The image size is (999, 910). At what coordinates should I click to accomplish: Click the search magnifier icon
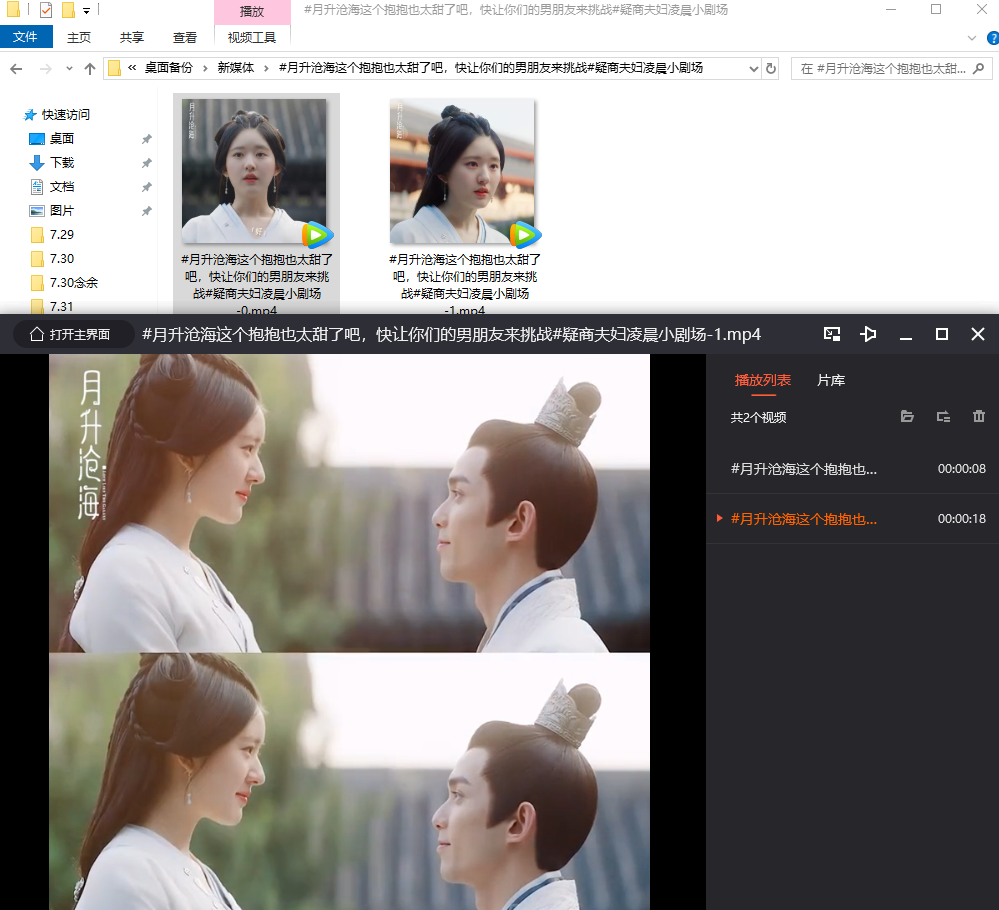click(x=979, y=68)
